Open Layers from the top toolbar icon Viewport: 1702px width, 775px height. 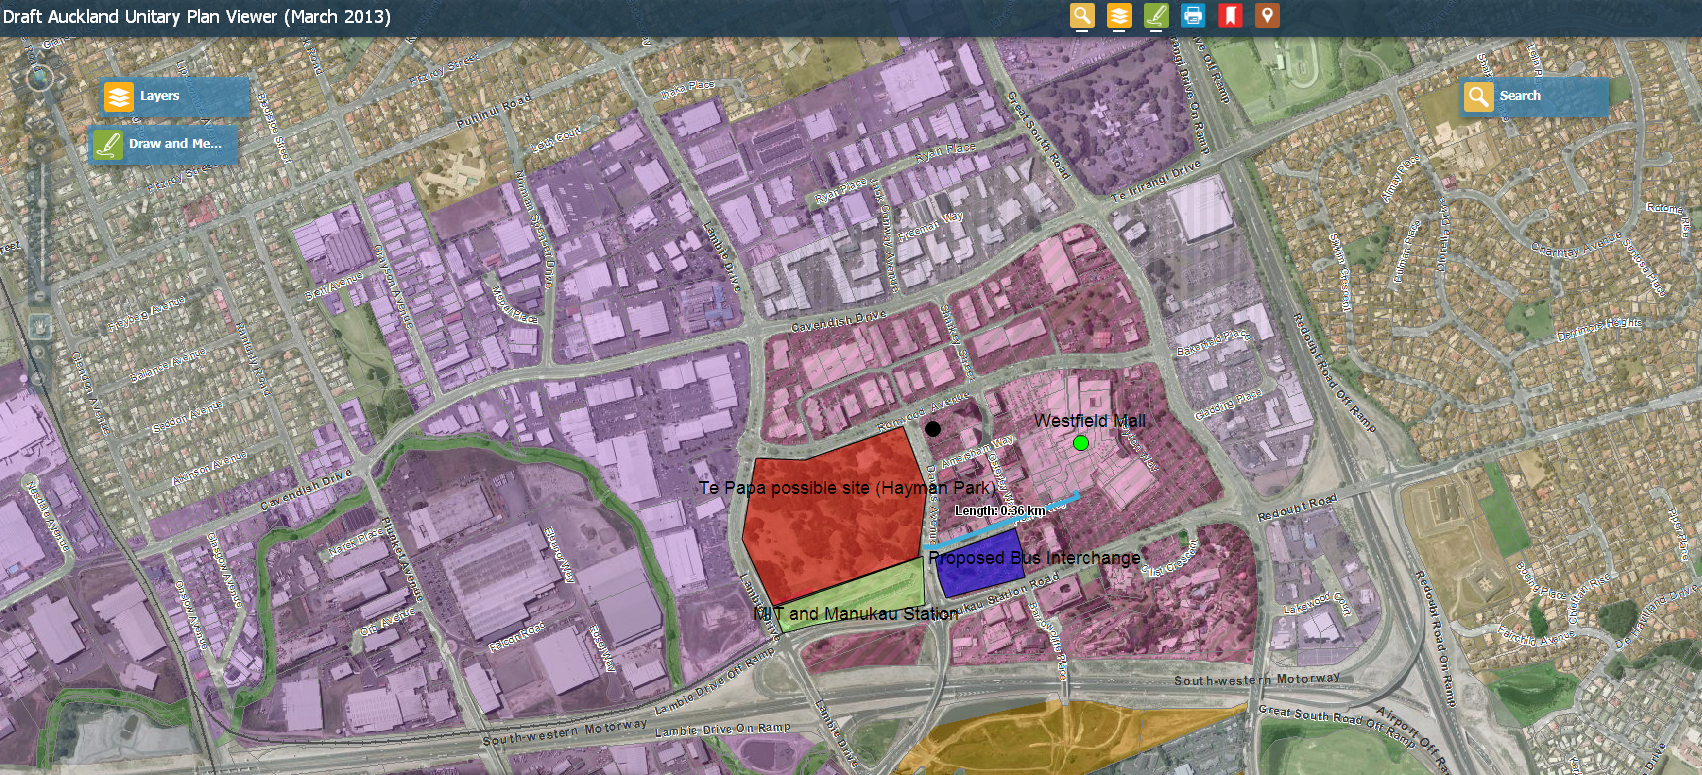point(1119,16)
